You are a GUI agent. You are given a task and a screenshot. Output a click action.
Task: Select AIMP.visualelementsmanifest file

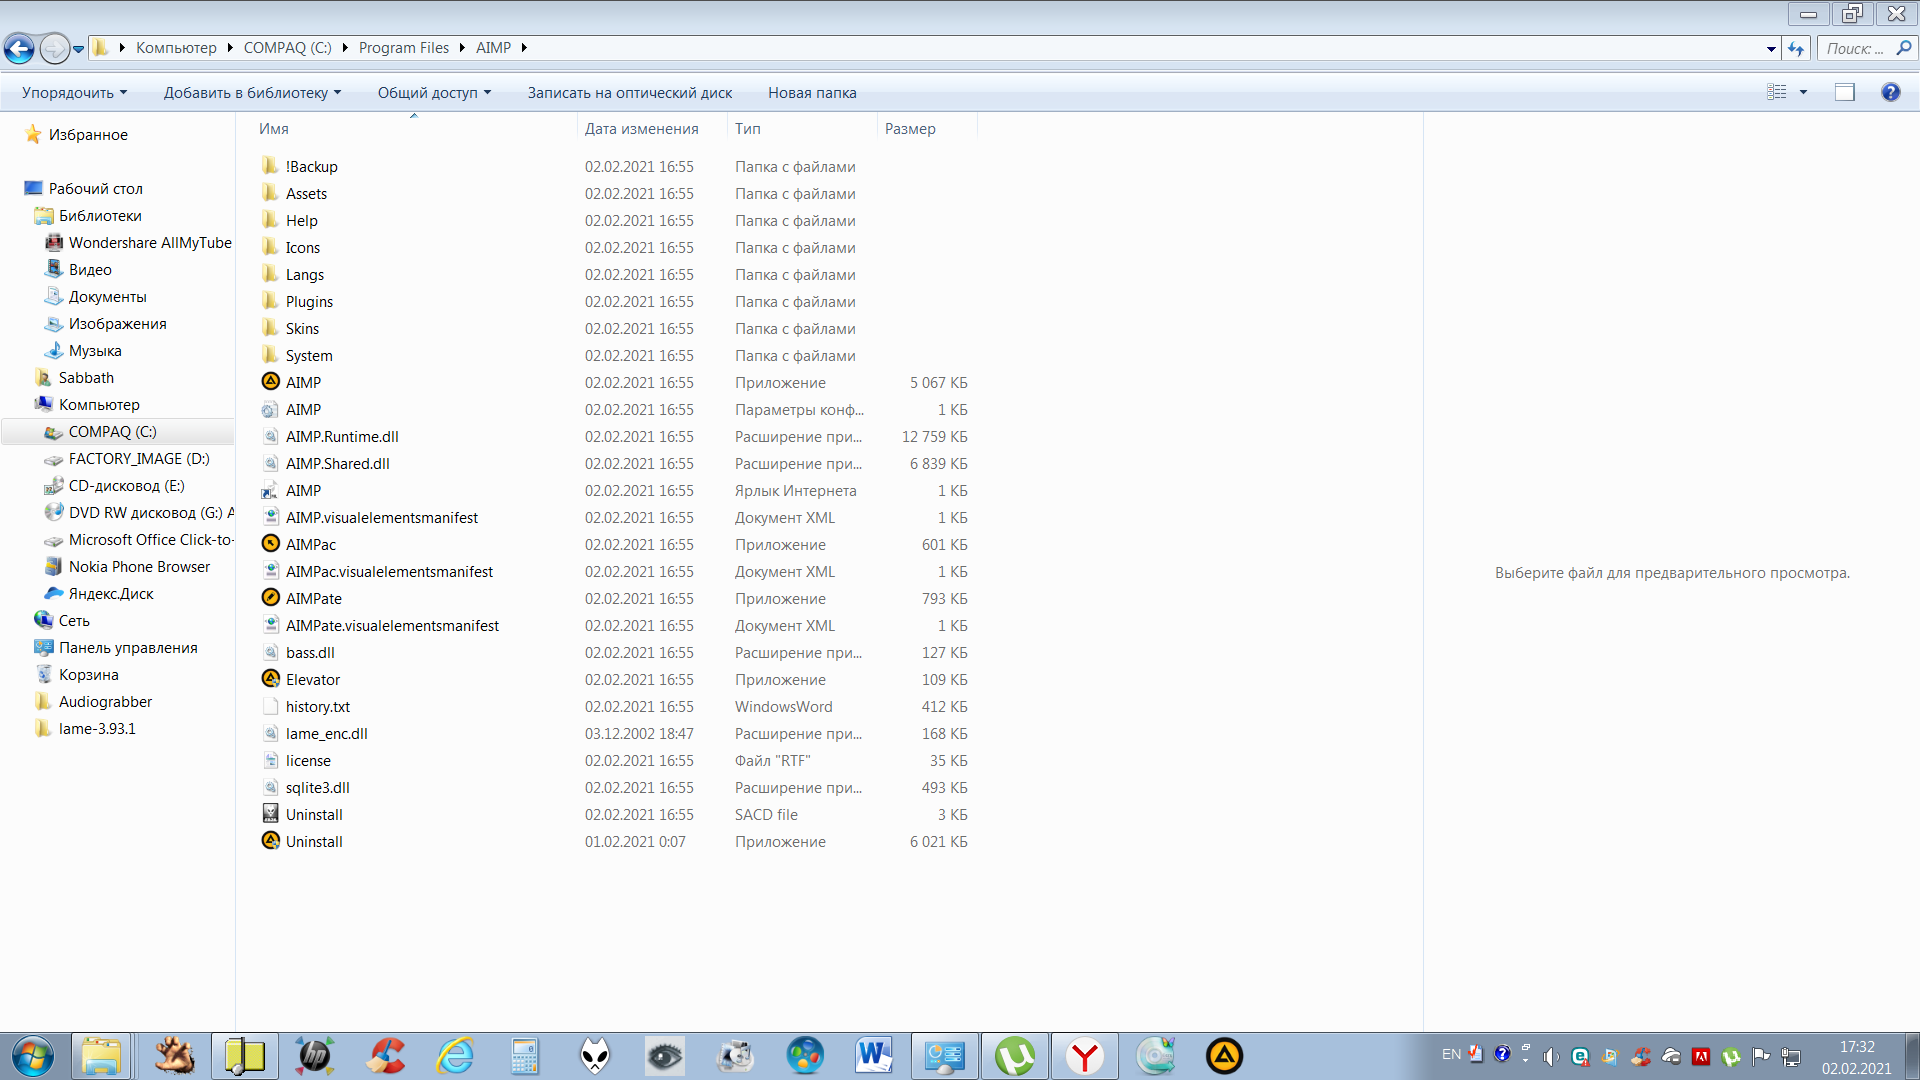click(381, 517)
